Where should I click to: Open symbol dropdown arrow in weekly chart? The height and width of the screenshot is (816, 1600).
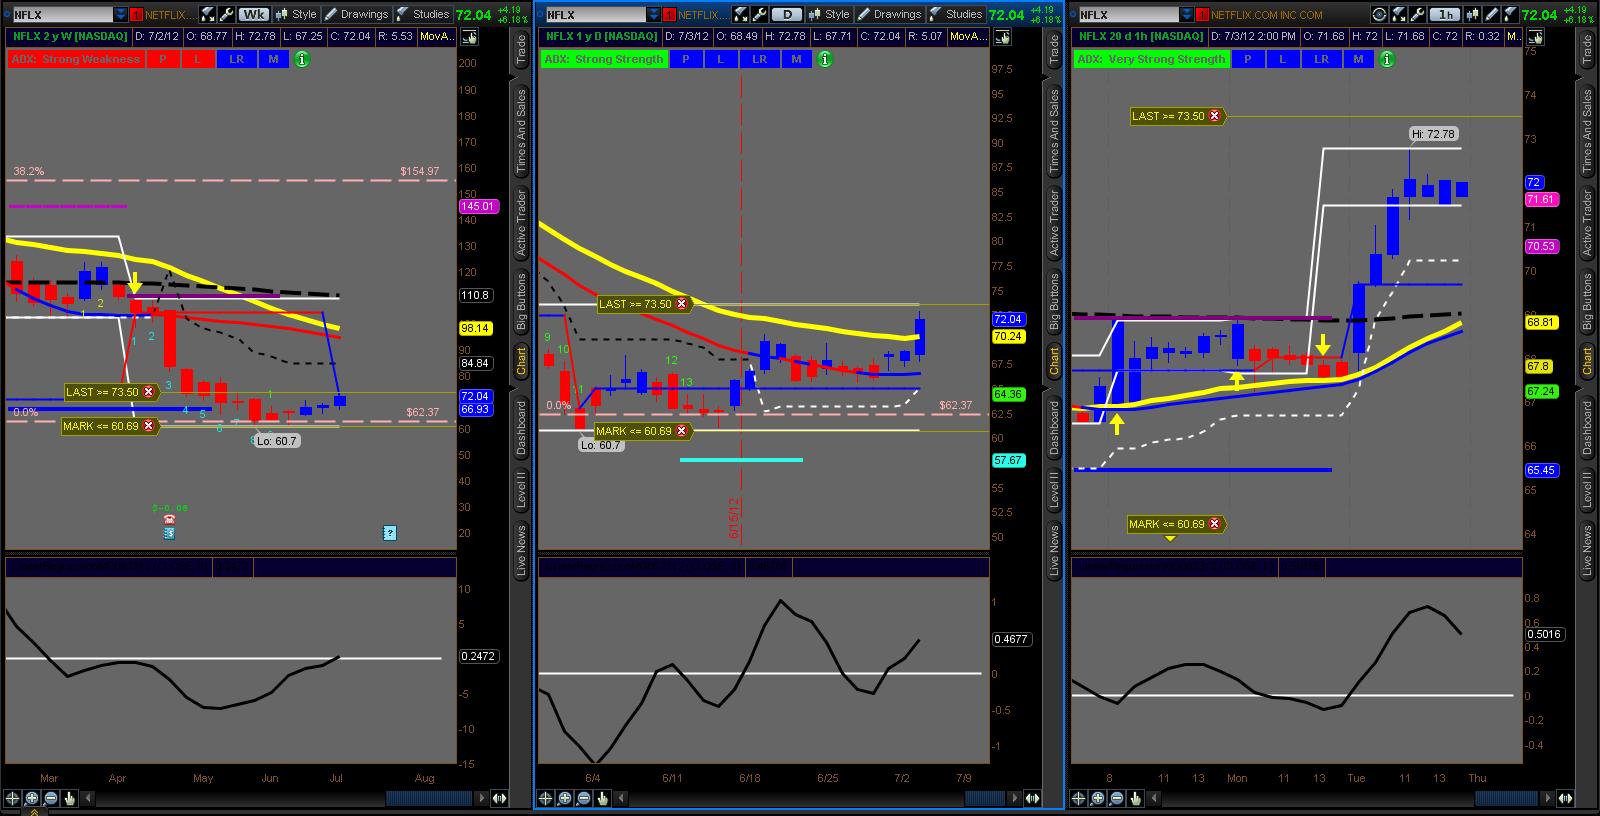120,14
